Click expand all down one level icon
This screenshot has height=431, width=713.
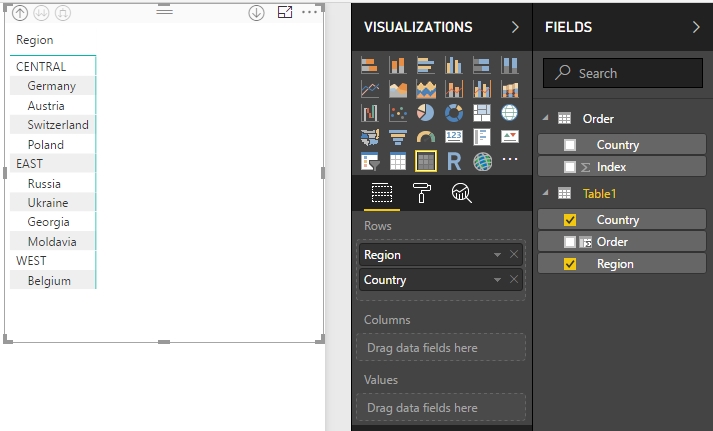63,13
